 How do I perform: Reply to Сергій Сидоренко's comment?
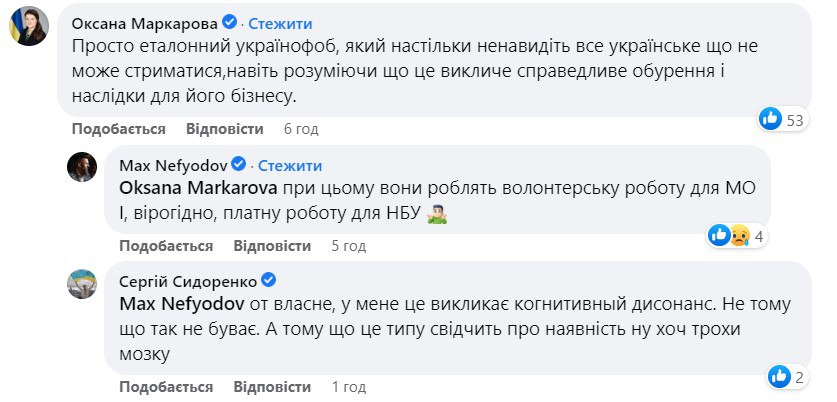click(272, 386)
